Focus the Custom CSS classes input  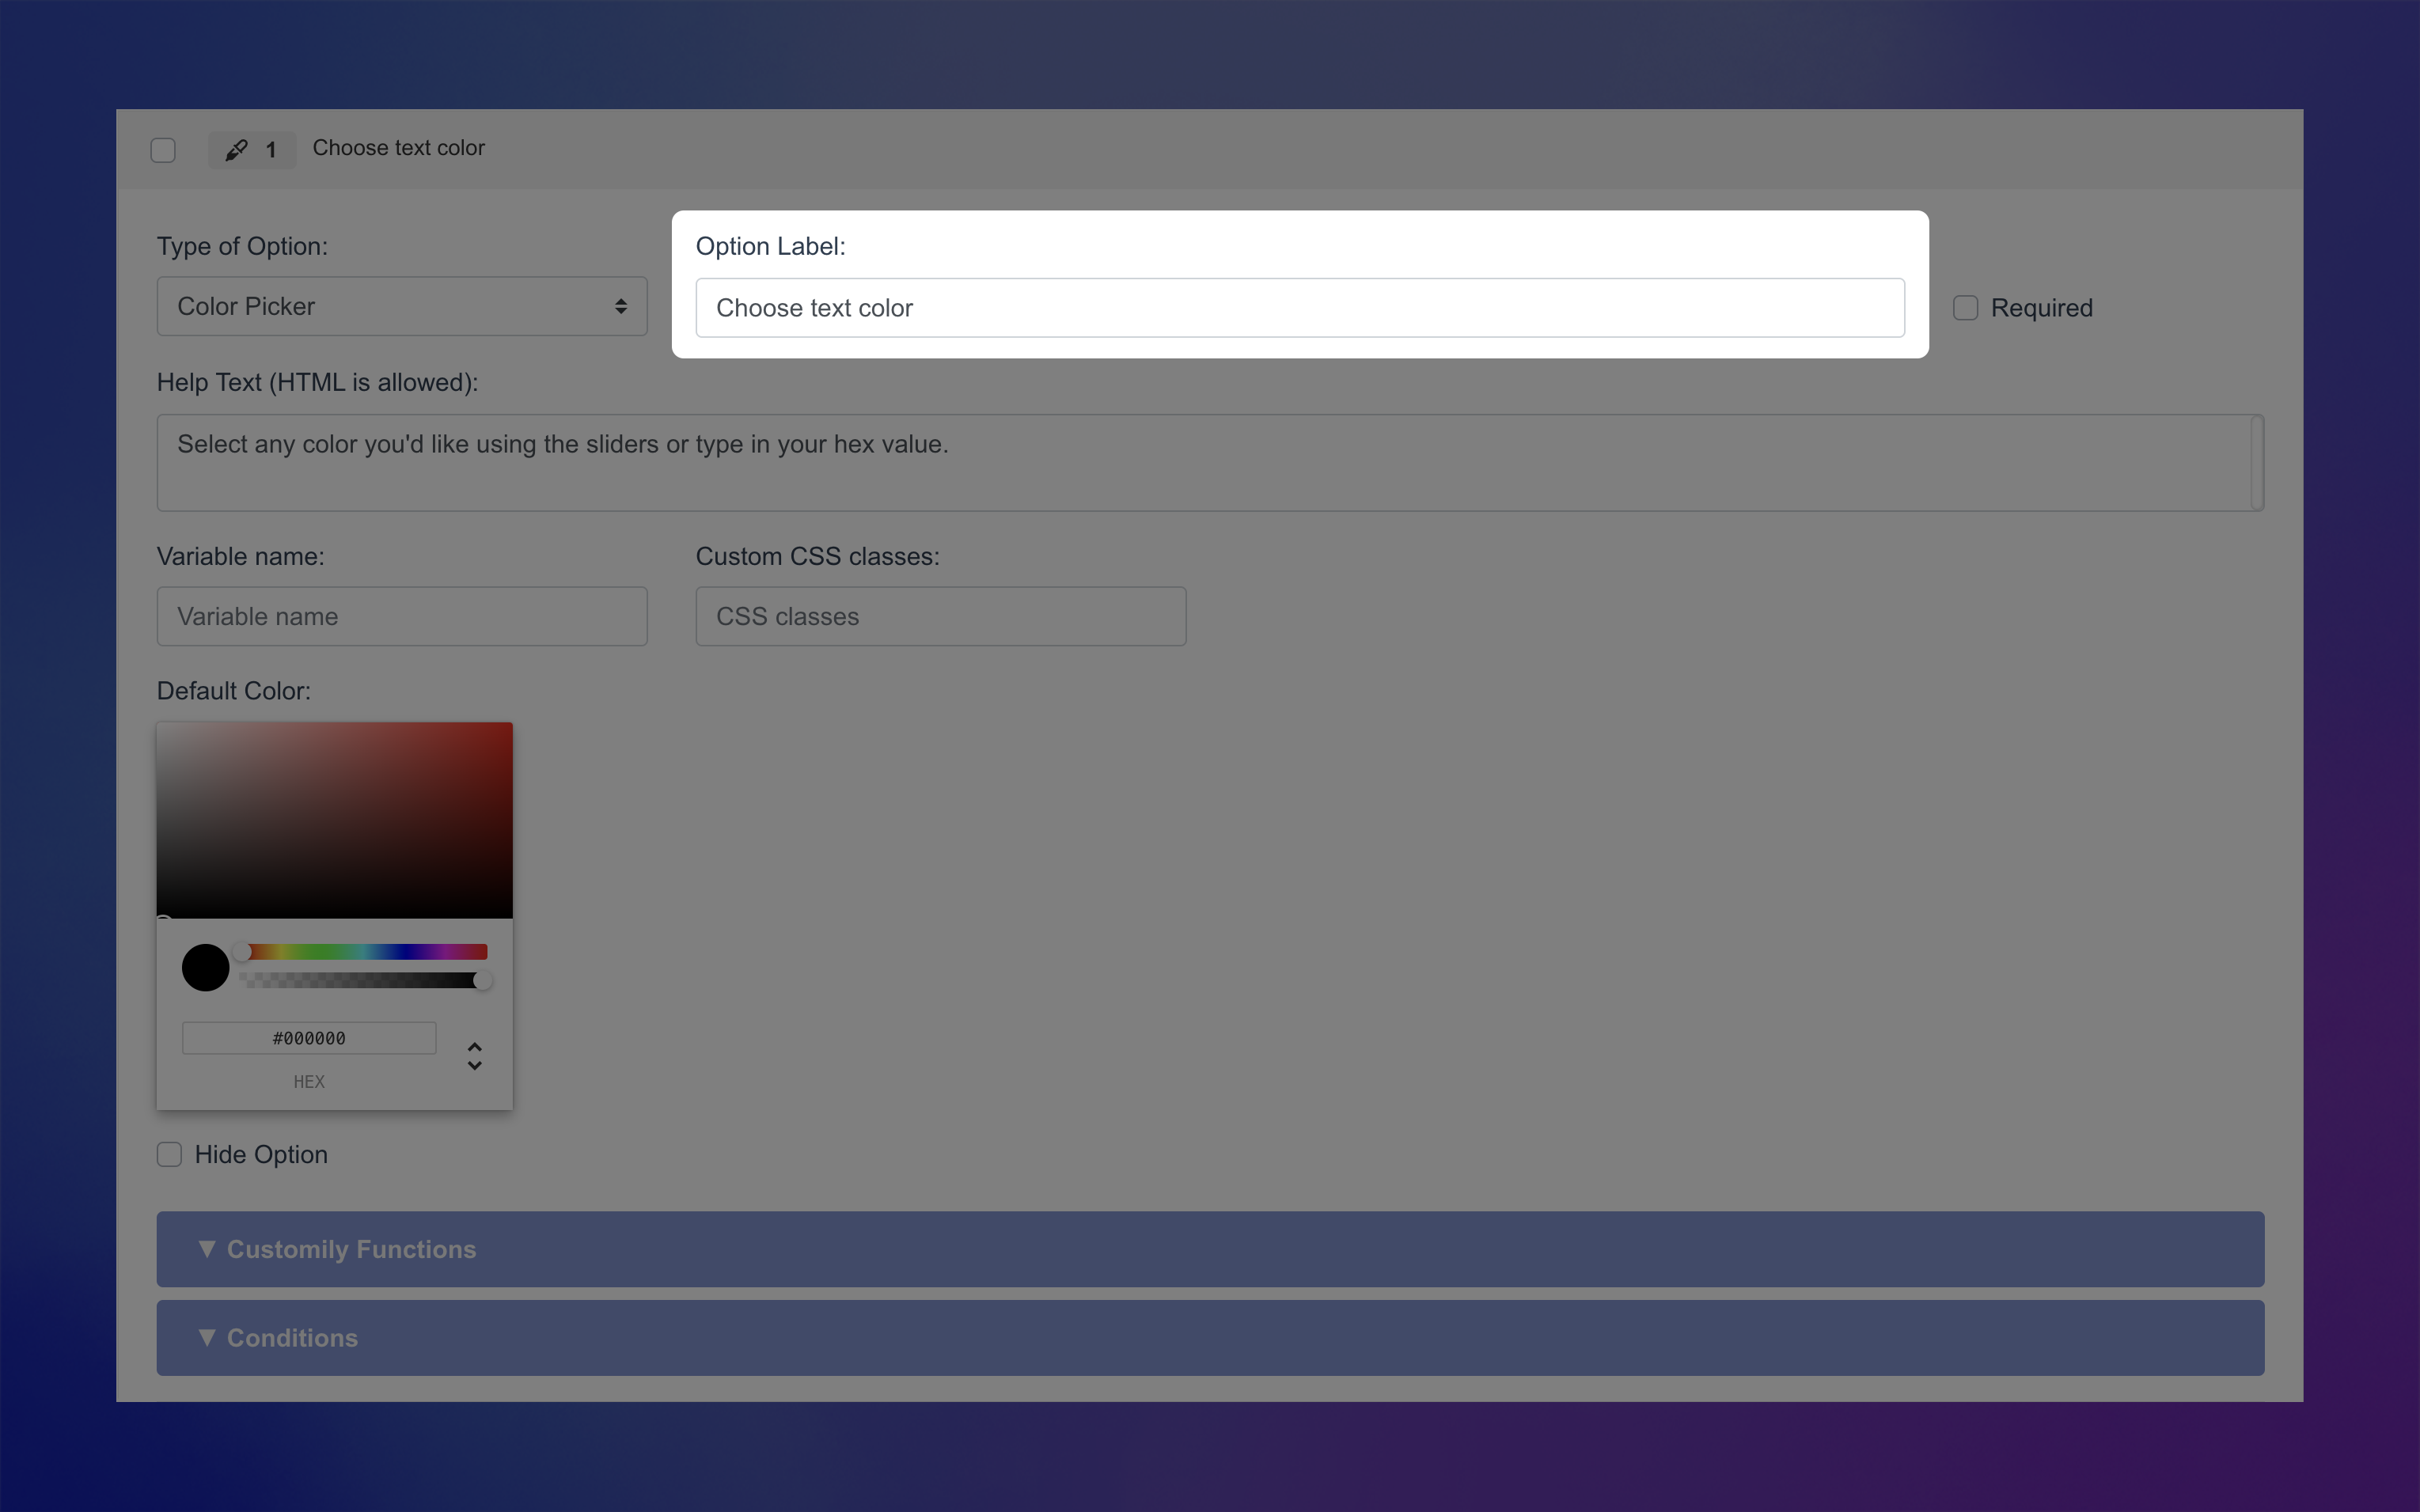pos(940,616)
